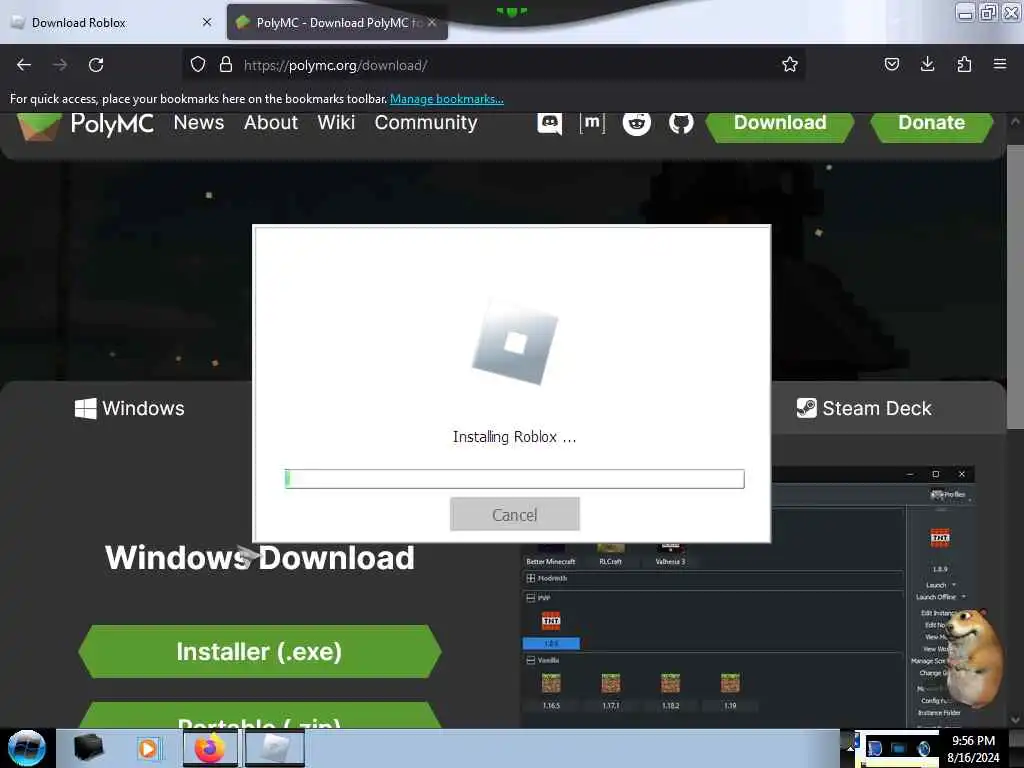Open the Wiki page
This screenshot has width=1024, height=768.
point(336,123)
